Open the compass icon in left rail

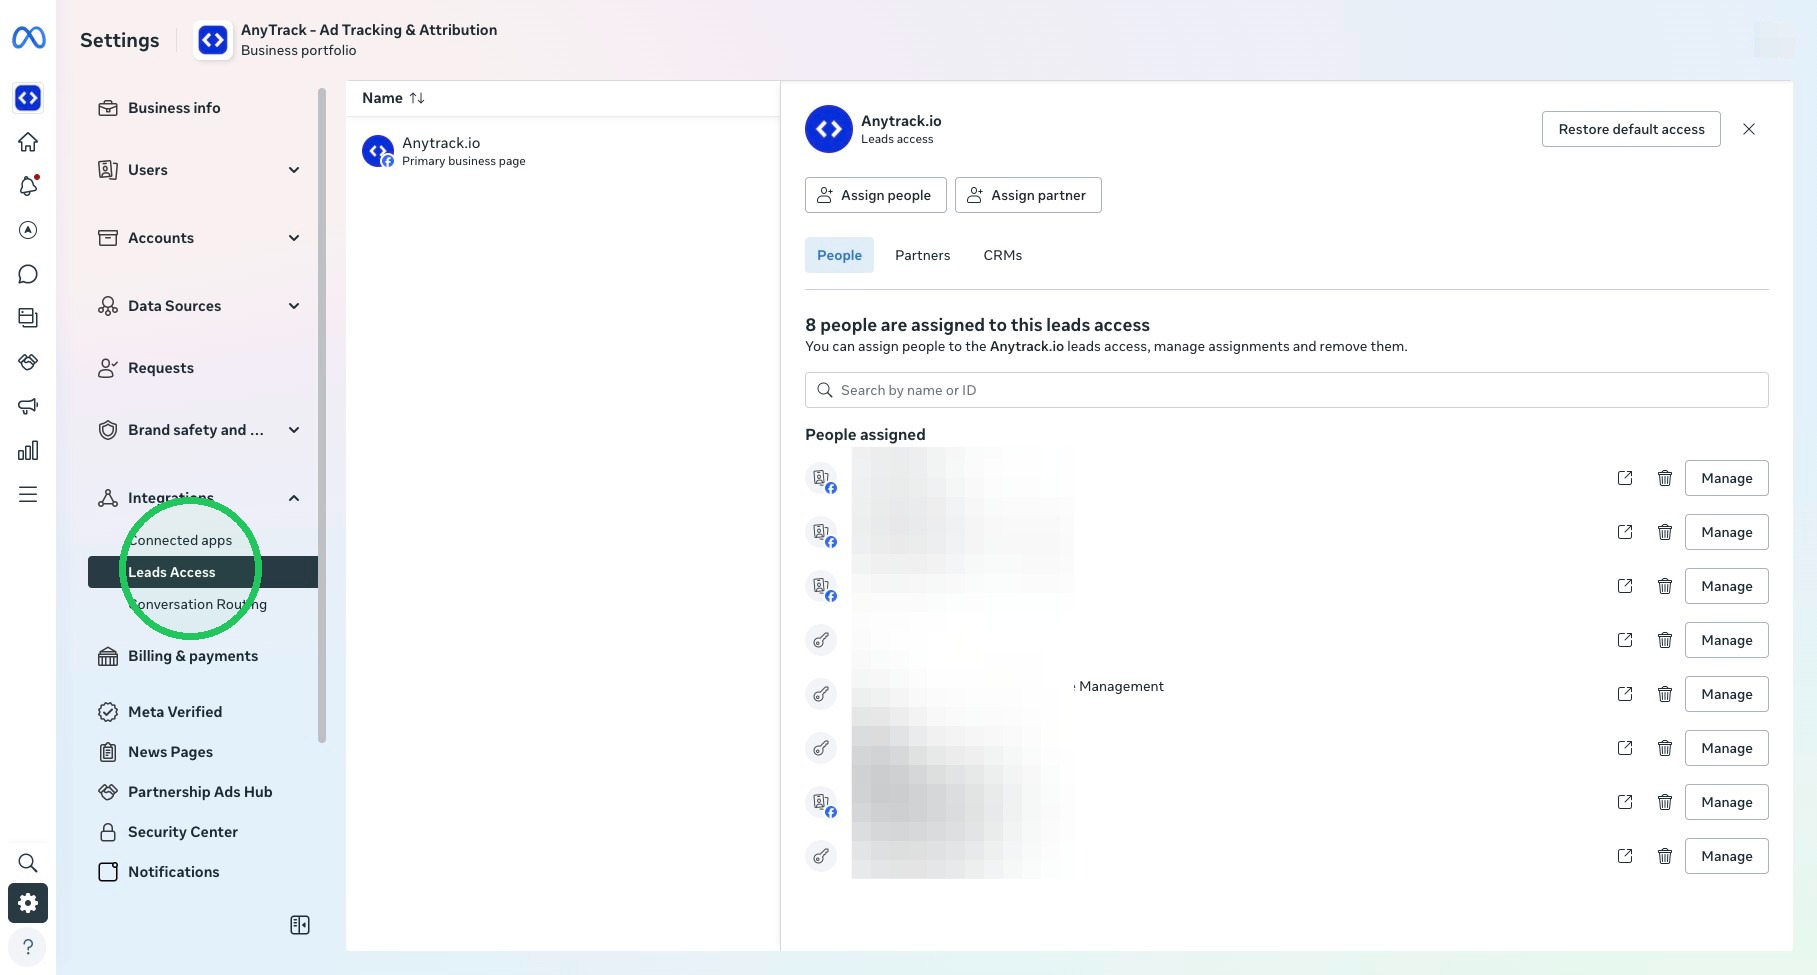(28, 230)
